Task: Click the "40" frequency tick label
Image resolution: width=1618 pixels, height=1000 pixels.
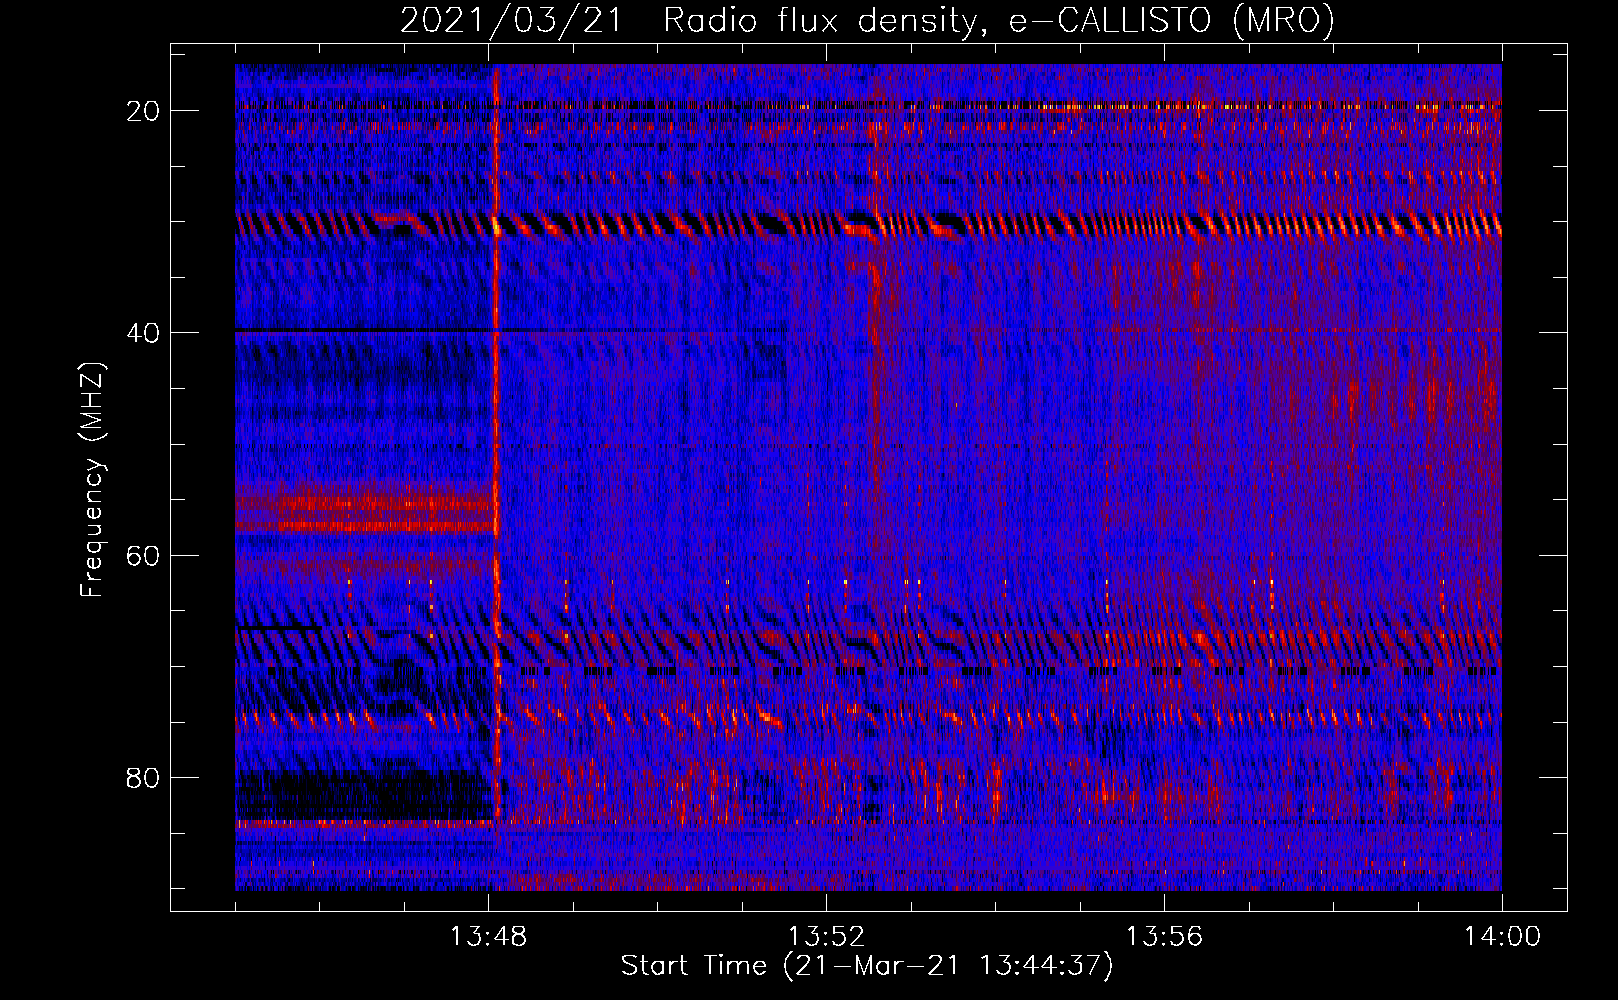Action: 144,333
